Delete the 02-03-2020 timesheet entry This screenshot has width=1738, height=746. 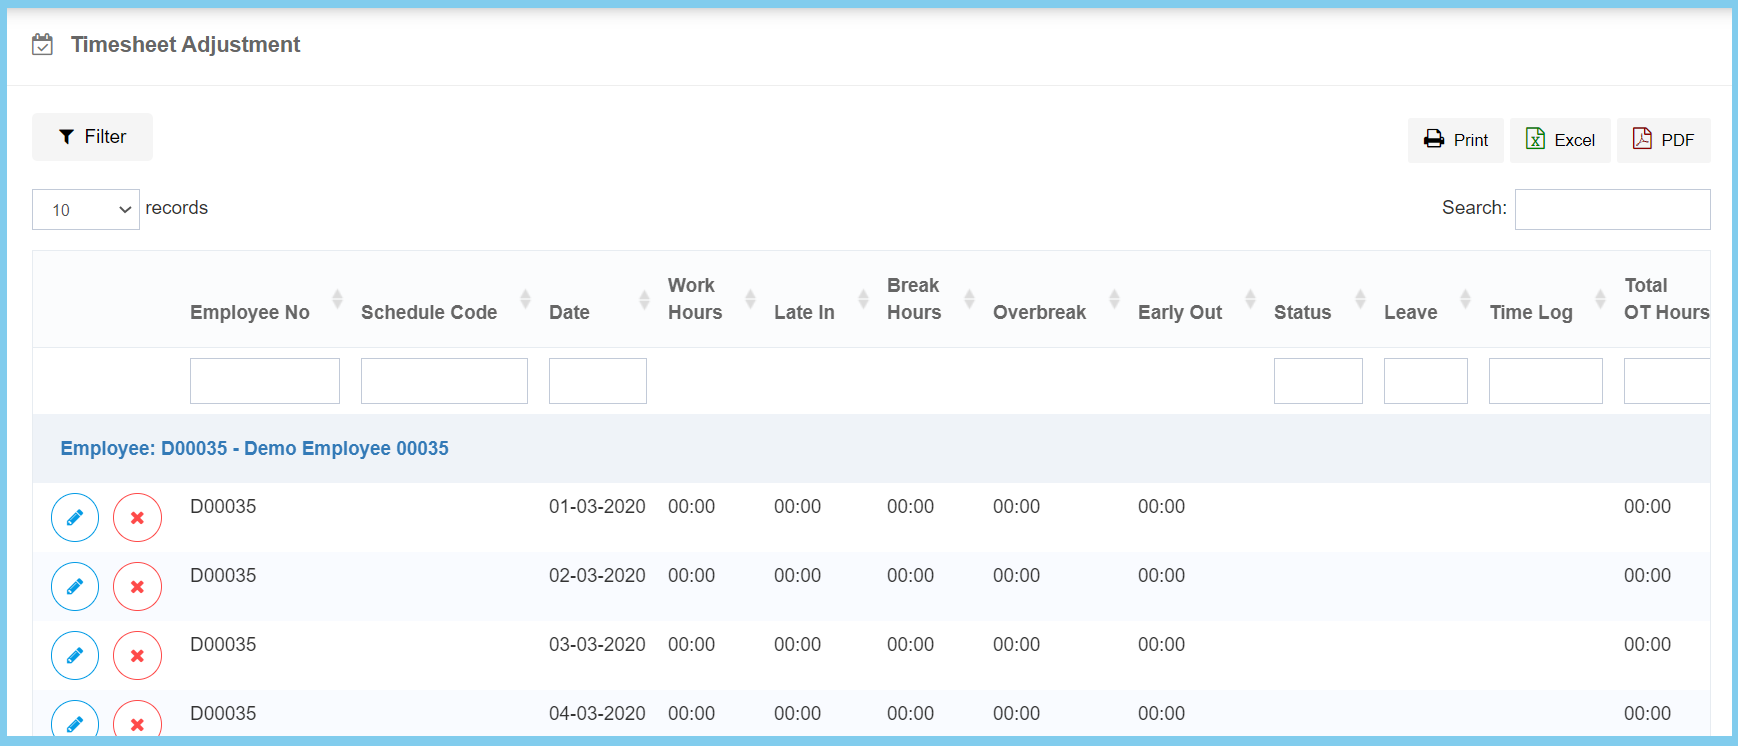(137, 586)
